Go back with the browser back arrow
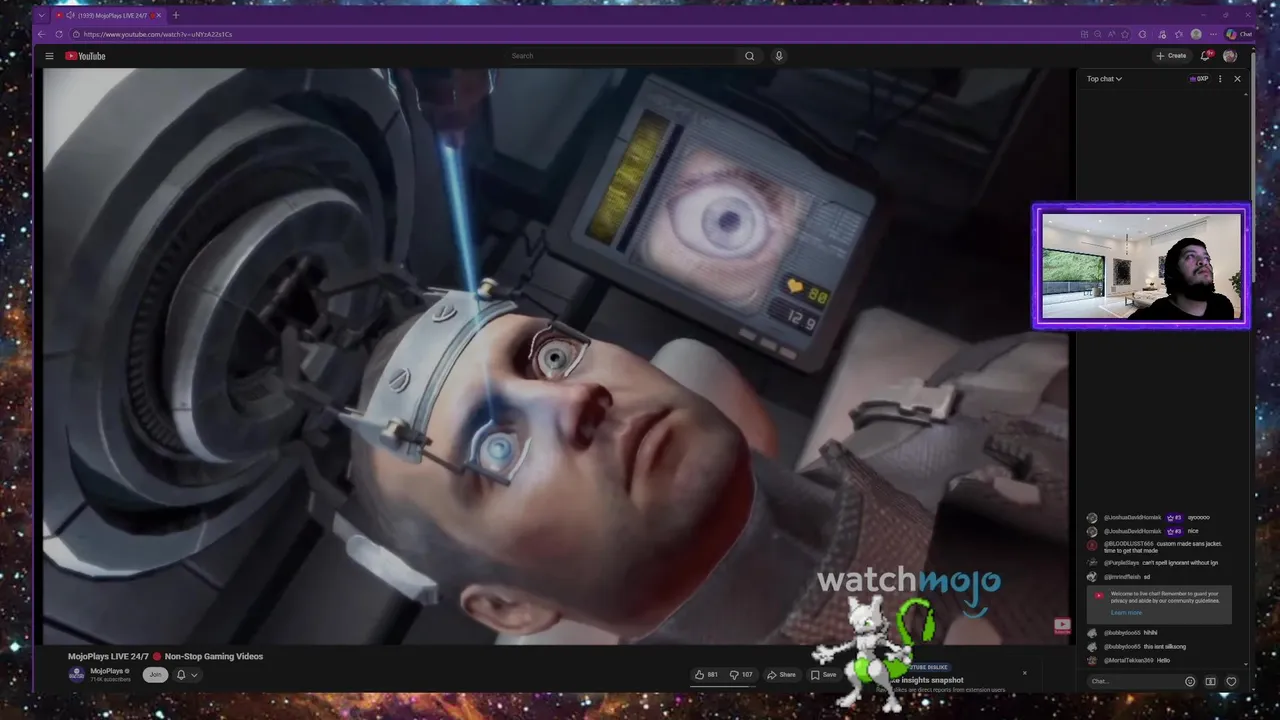This screenshot has height=720, width=1280. (x=41, y=34)
